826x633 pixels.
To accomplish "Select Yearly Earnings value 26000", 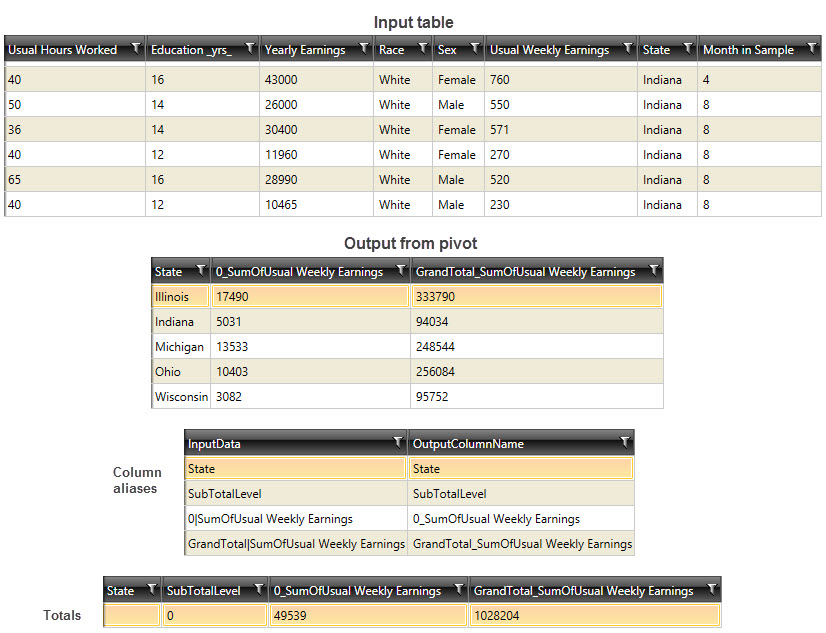I will [x=316, y=105].
